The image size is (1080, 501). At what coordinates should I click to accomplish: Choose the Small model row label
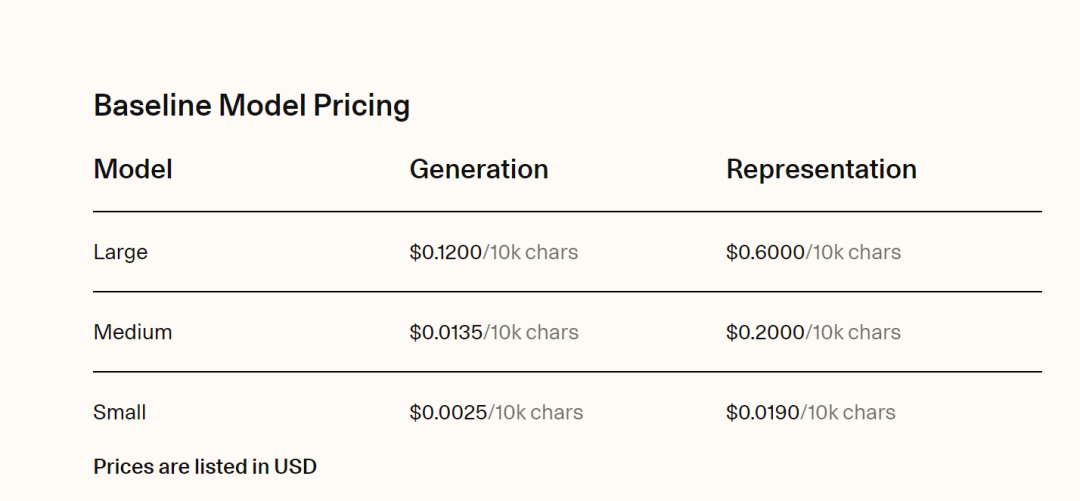[120, 412]
